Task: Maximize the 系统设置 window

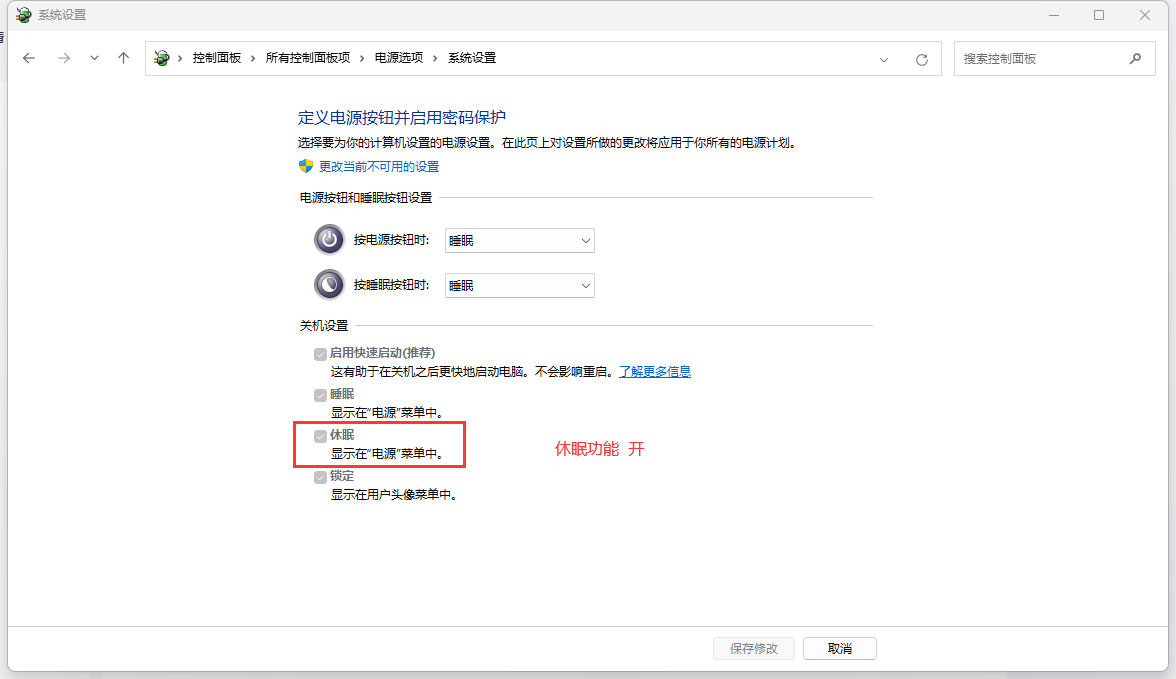Action: click(x=1099, y=15)
